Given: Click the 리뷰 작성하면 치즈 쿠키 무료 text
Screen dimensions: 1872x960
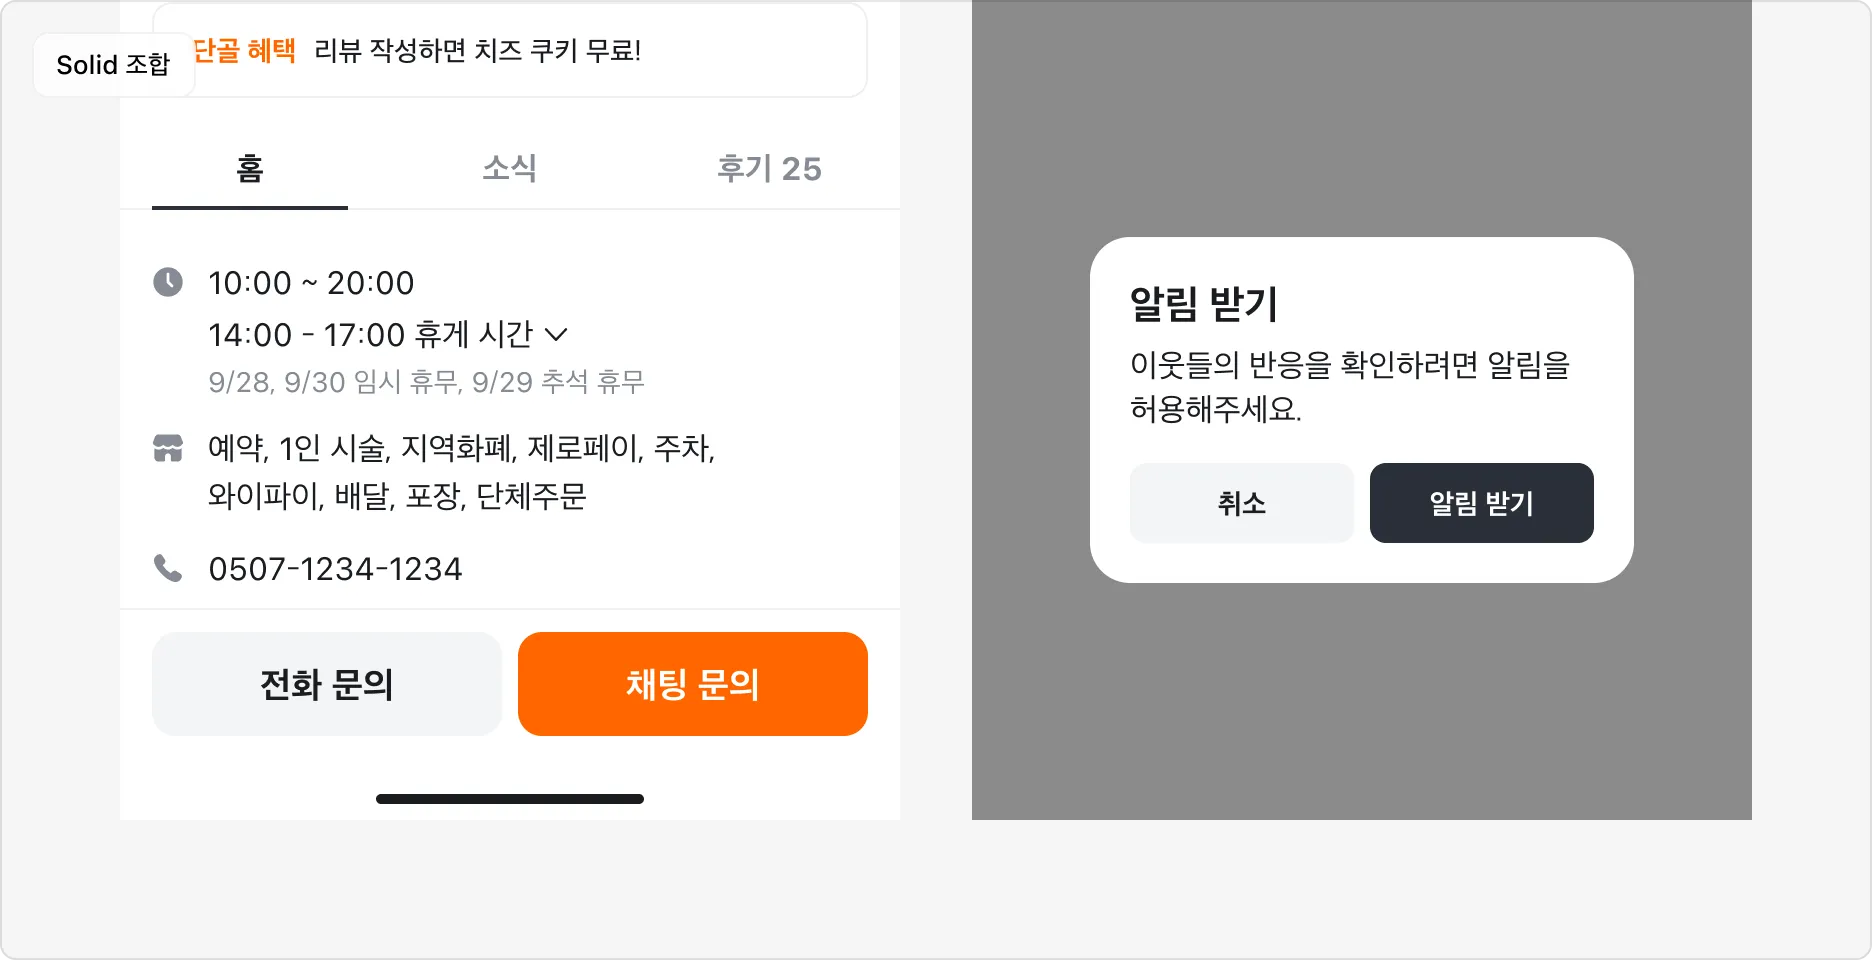Looking at the screenshot, I should 477,50.
